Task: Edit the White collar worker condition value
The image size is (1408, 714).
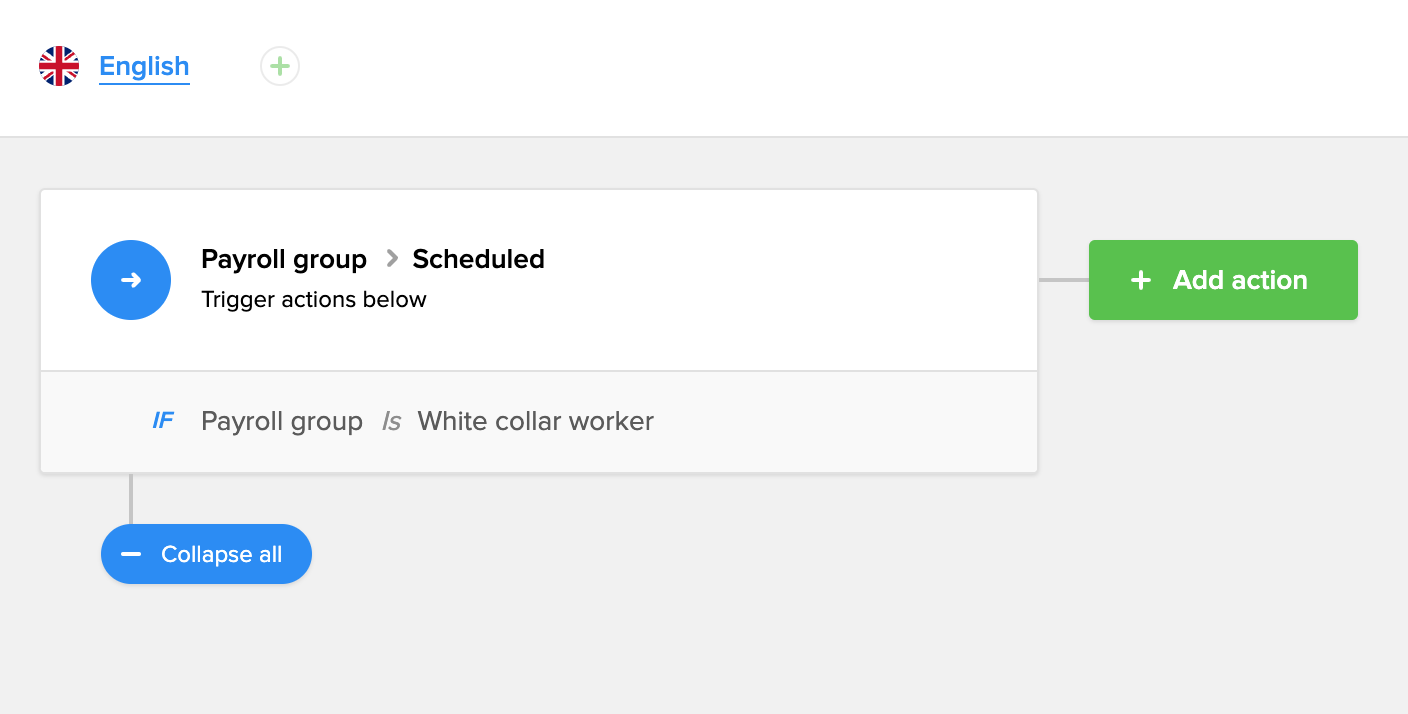Action: click(535, 421)
